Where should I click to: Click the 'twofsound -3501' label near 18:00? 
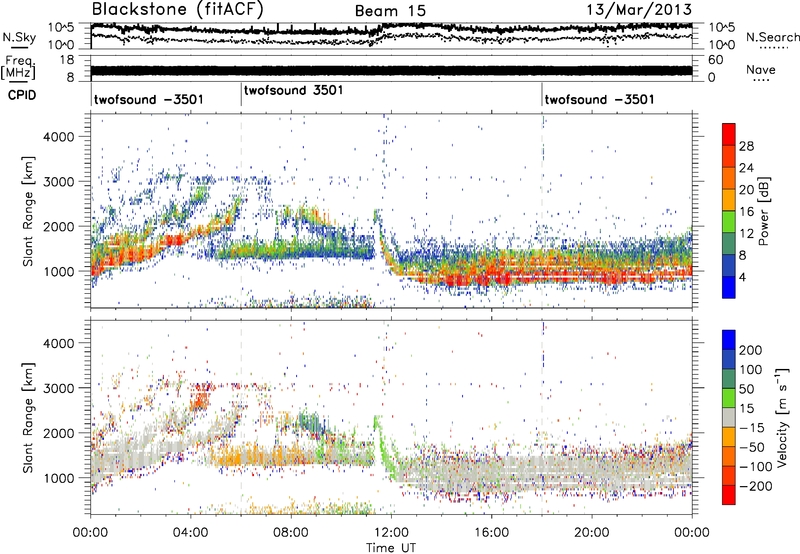(599, 99)
